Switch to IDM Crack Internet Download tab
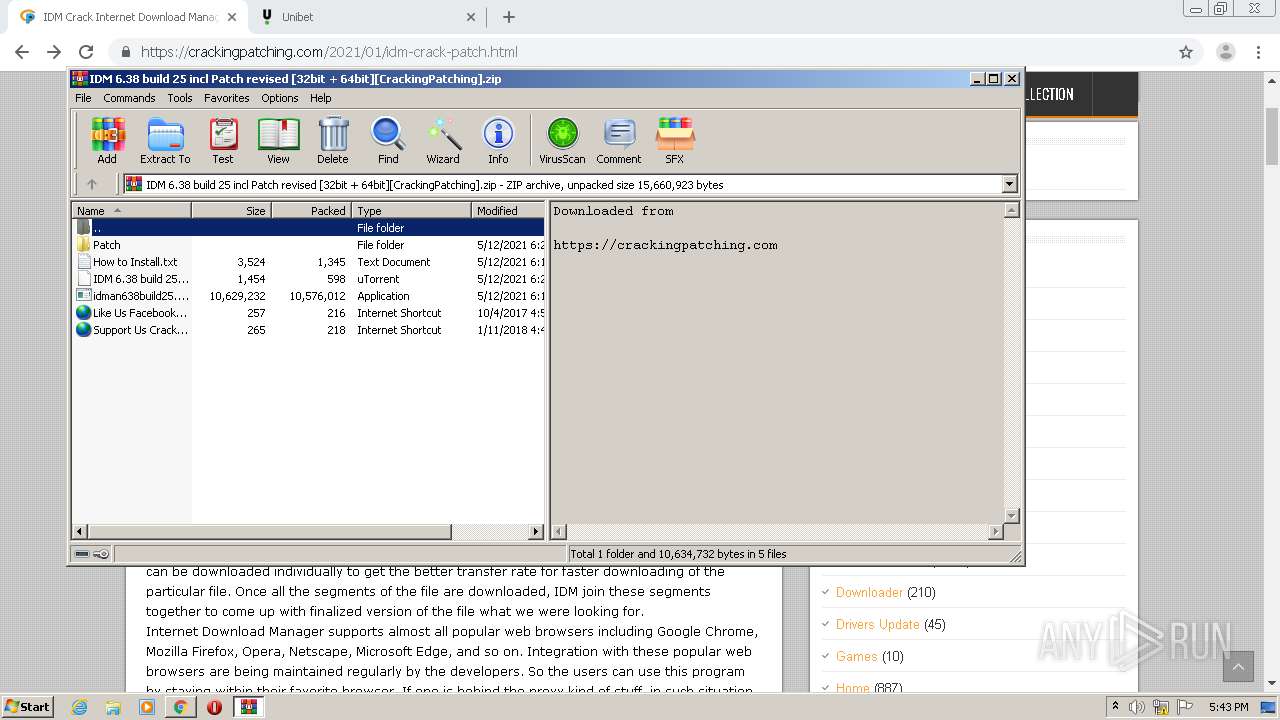 128,17
